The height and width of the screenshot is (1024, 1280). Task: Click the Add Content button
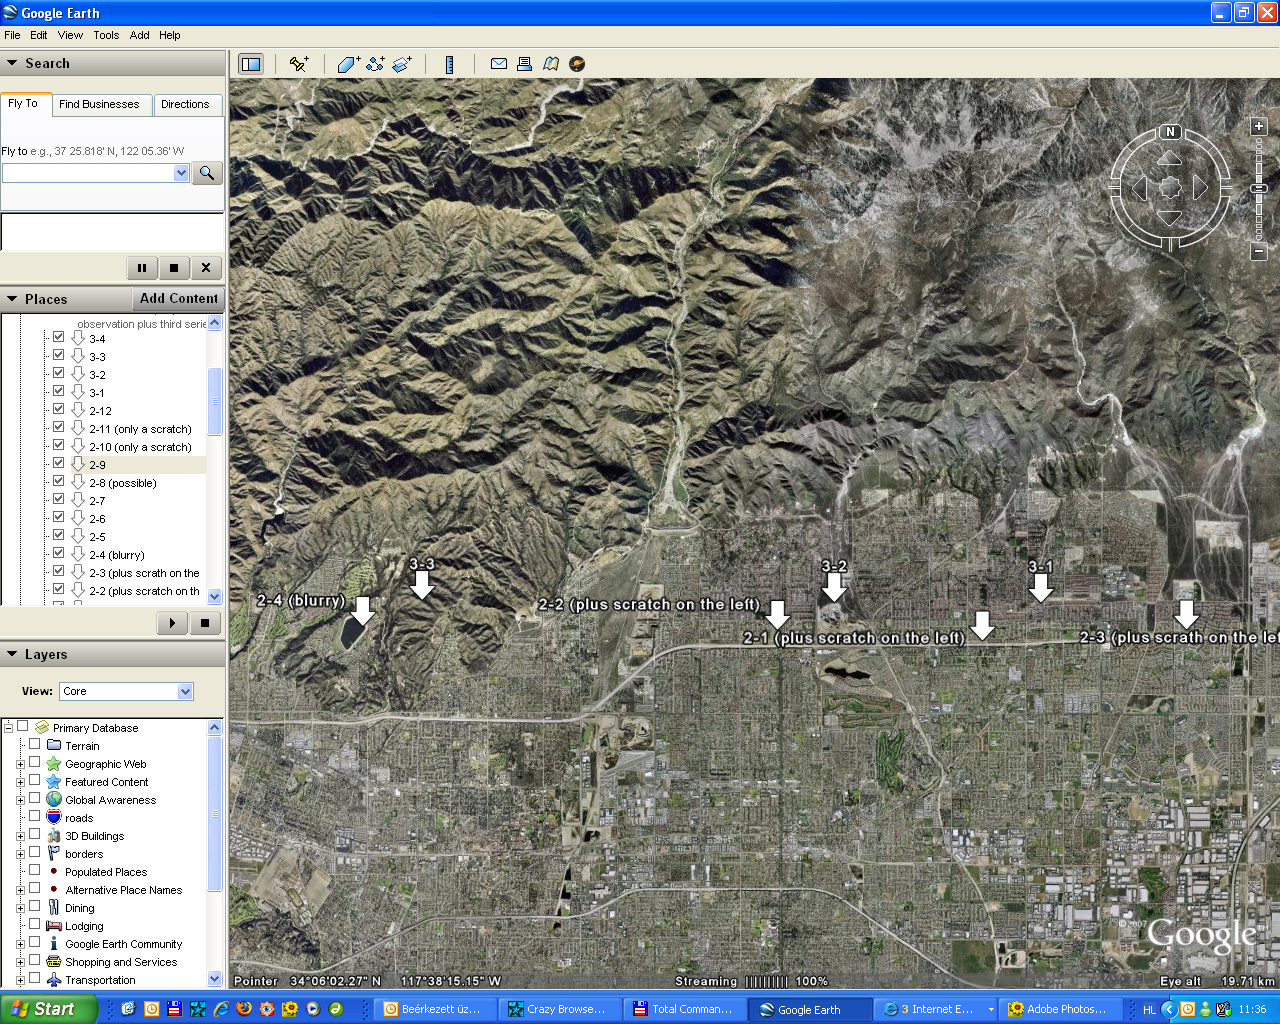click(178, 299)
